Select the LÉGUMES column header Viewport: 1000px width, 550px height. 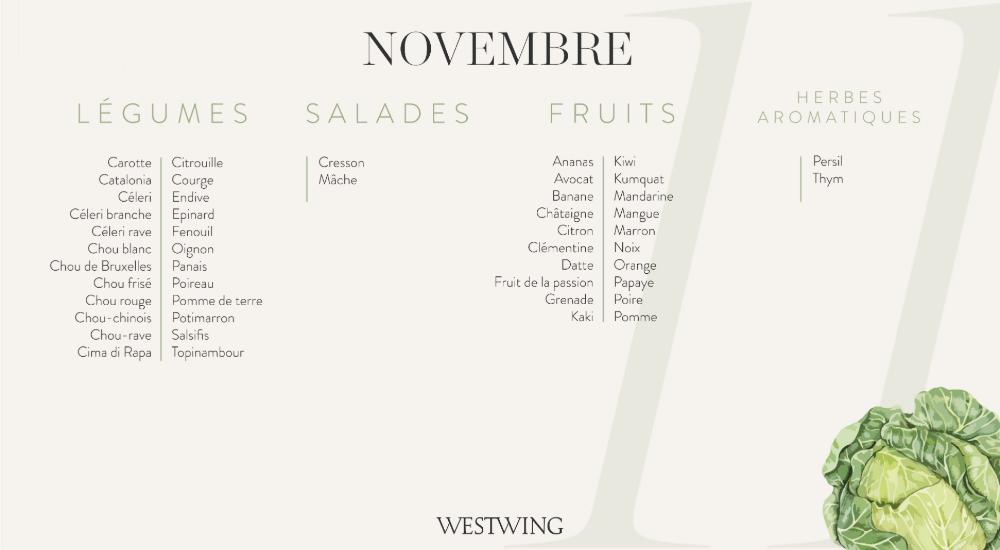[163, 114]
